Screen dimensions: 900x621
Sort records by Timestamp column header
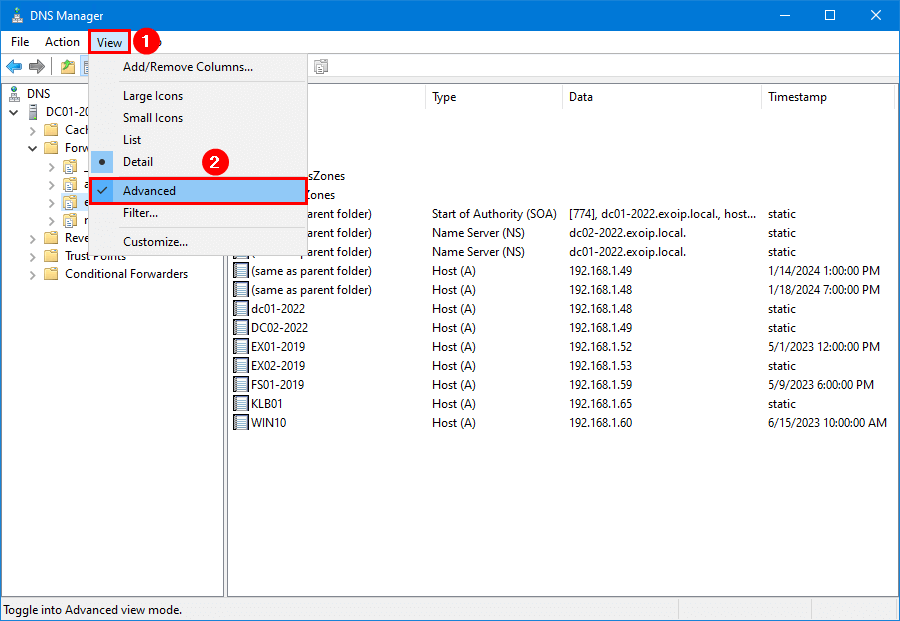(x=797, y=97)
